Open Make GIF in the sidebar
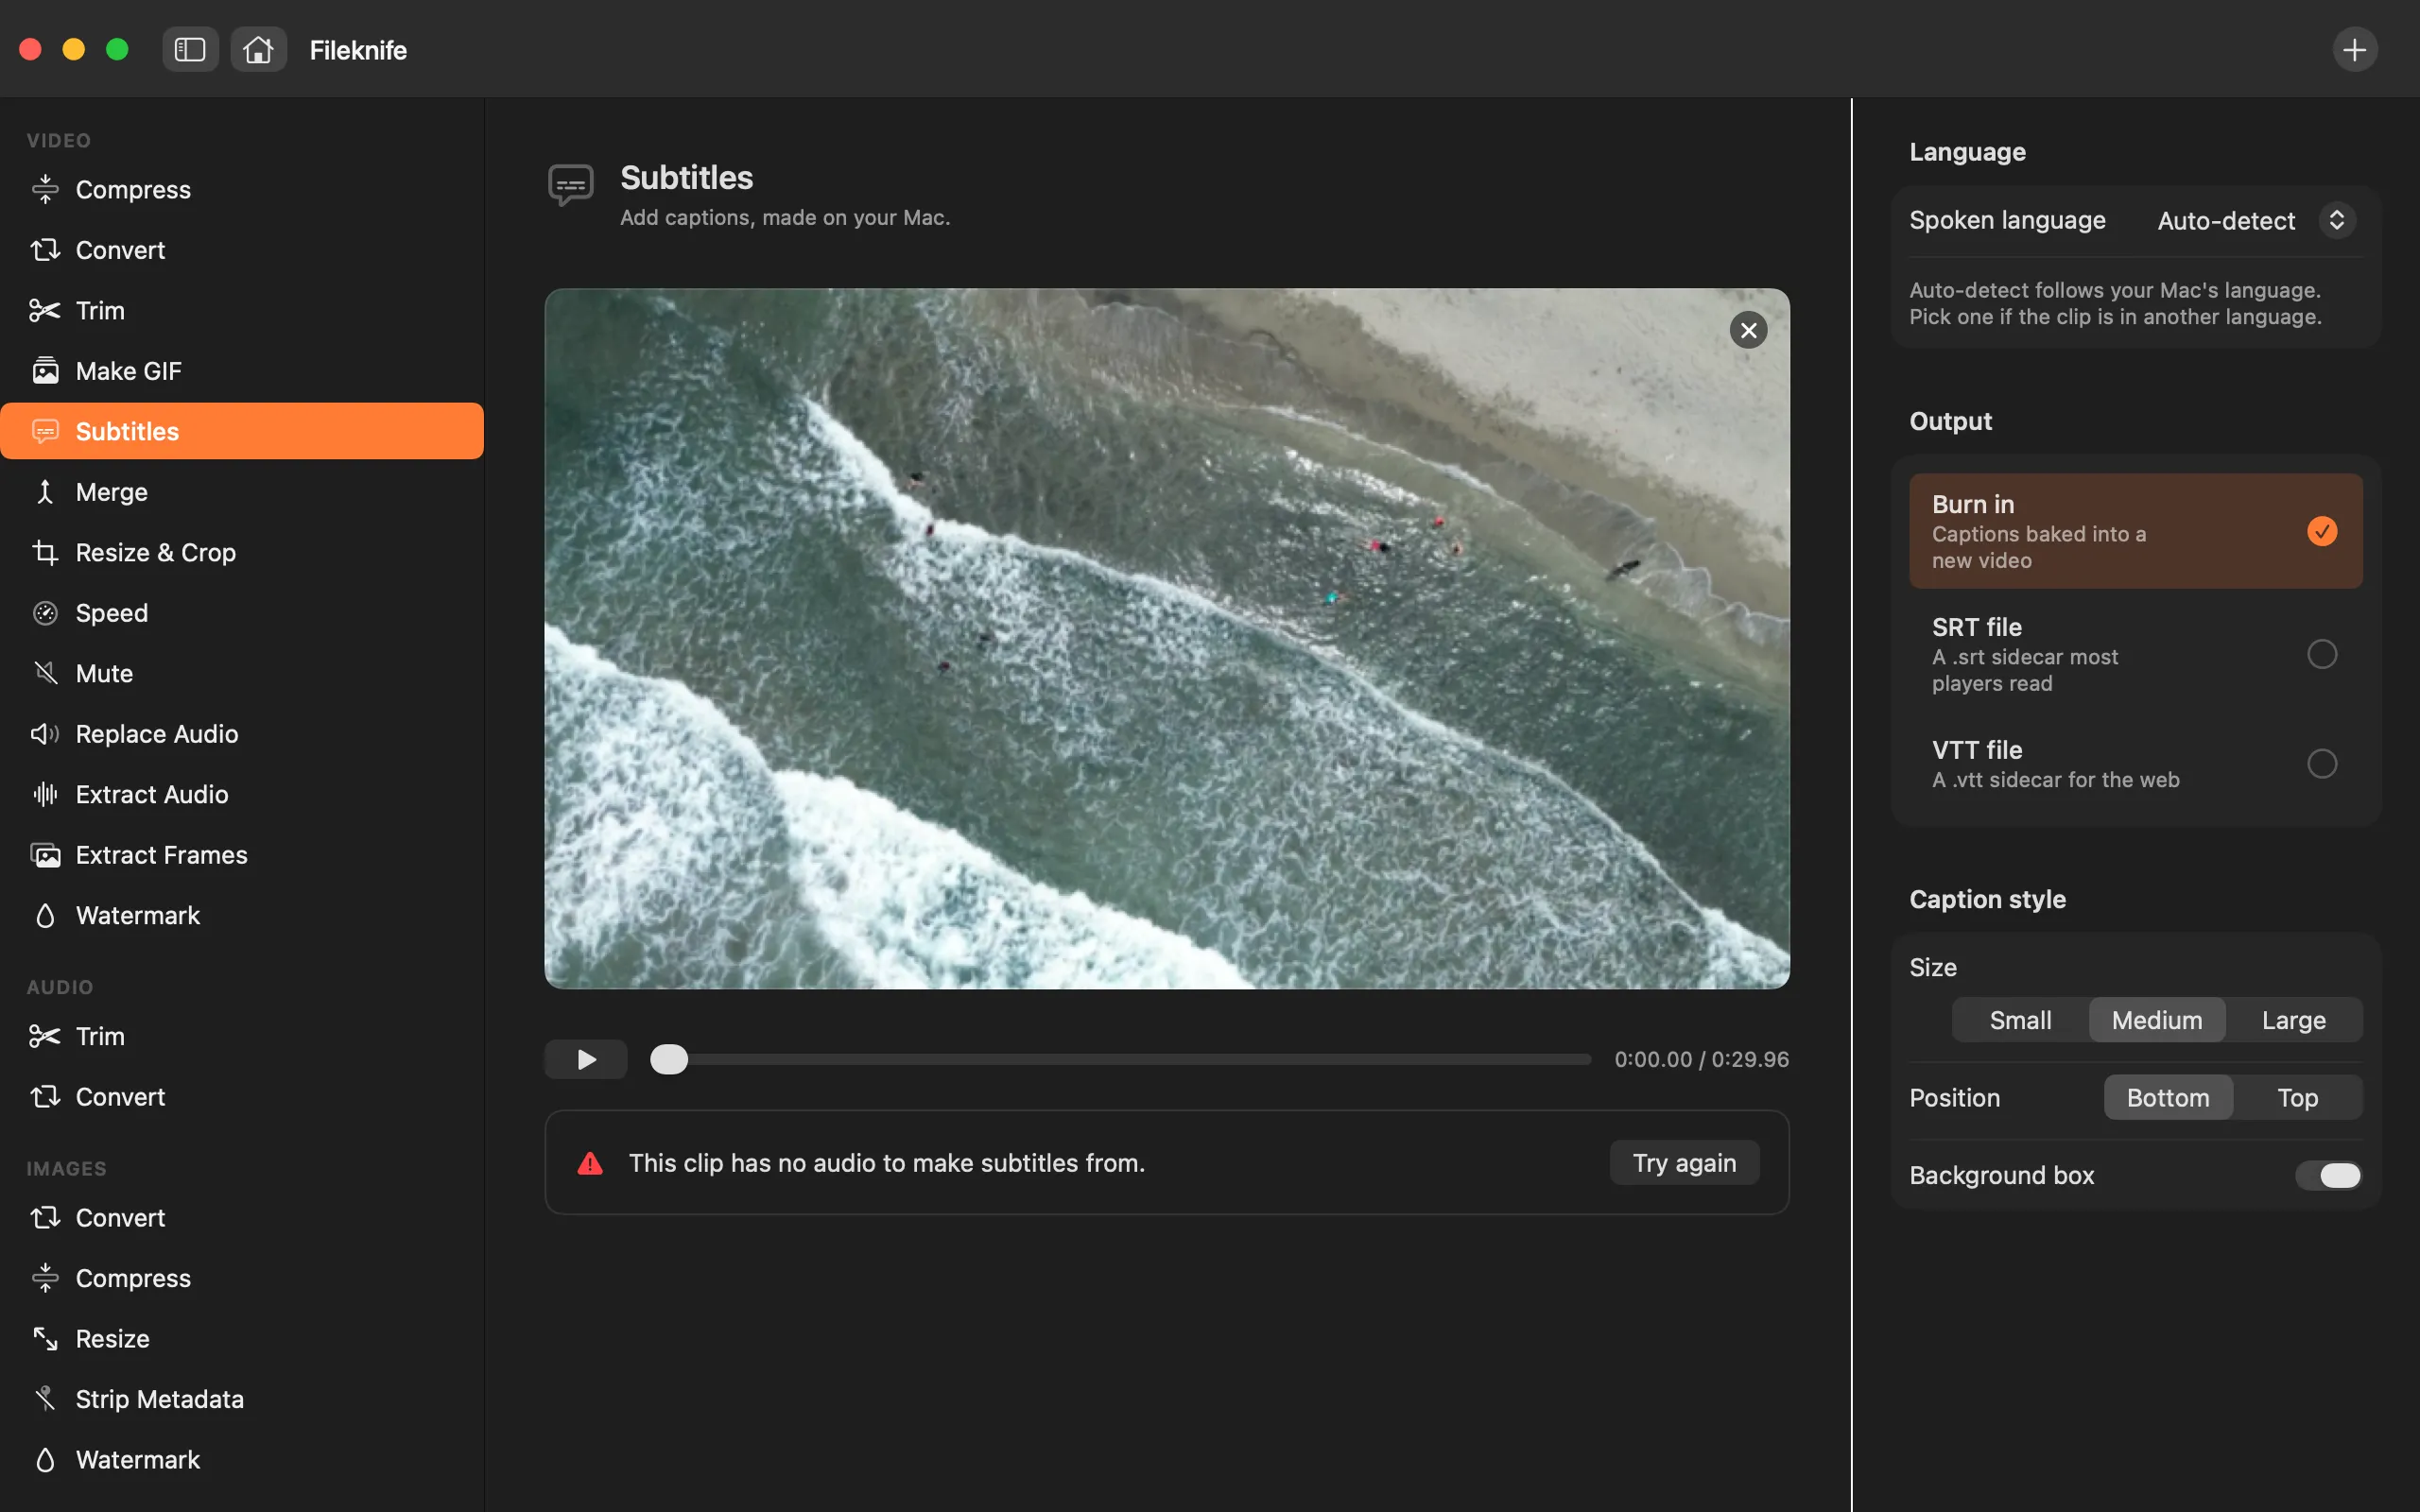The width and height of the screenshot is (2420, 1512). pyautogui.click(x=242, y=371)
